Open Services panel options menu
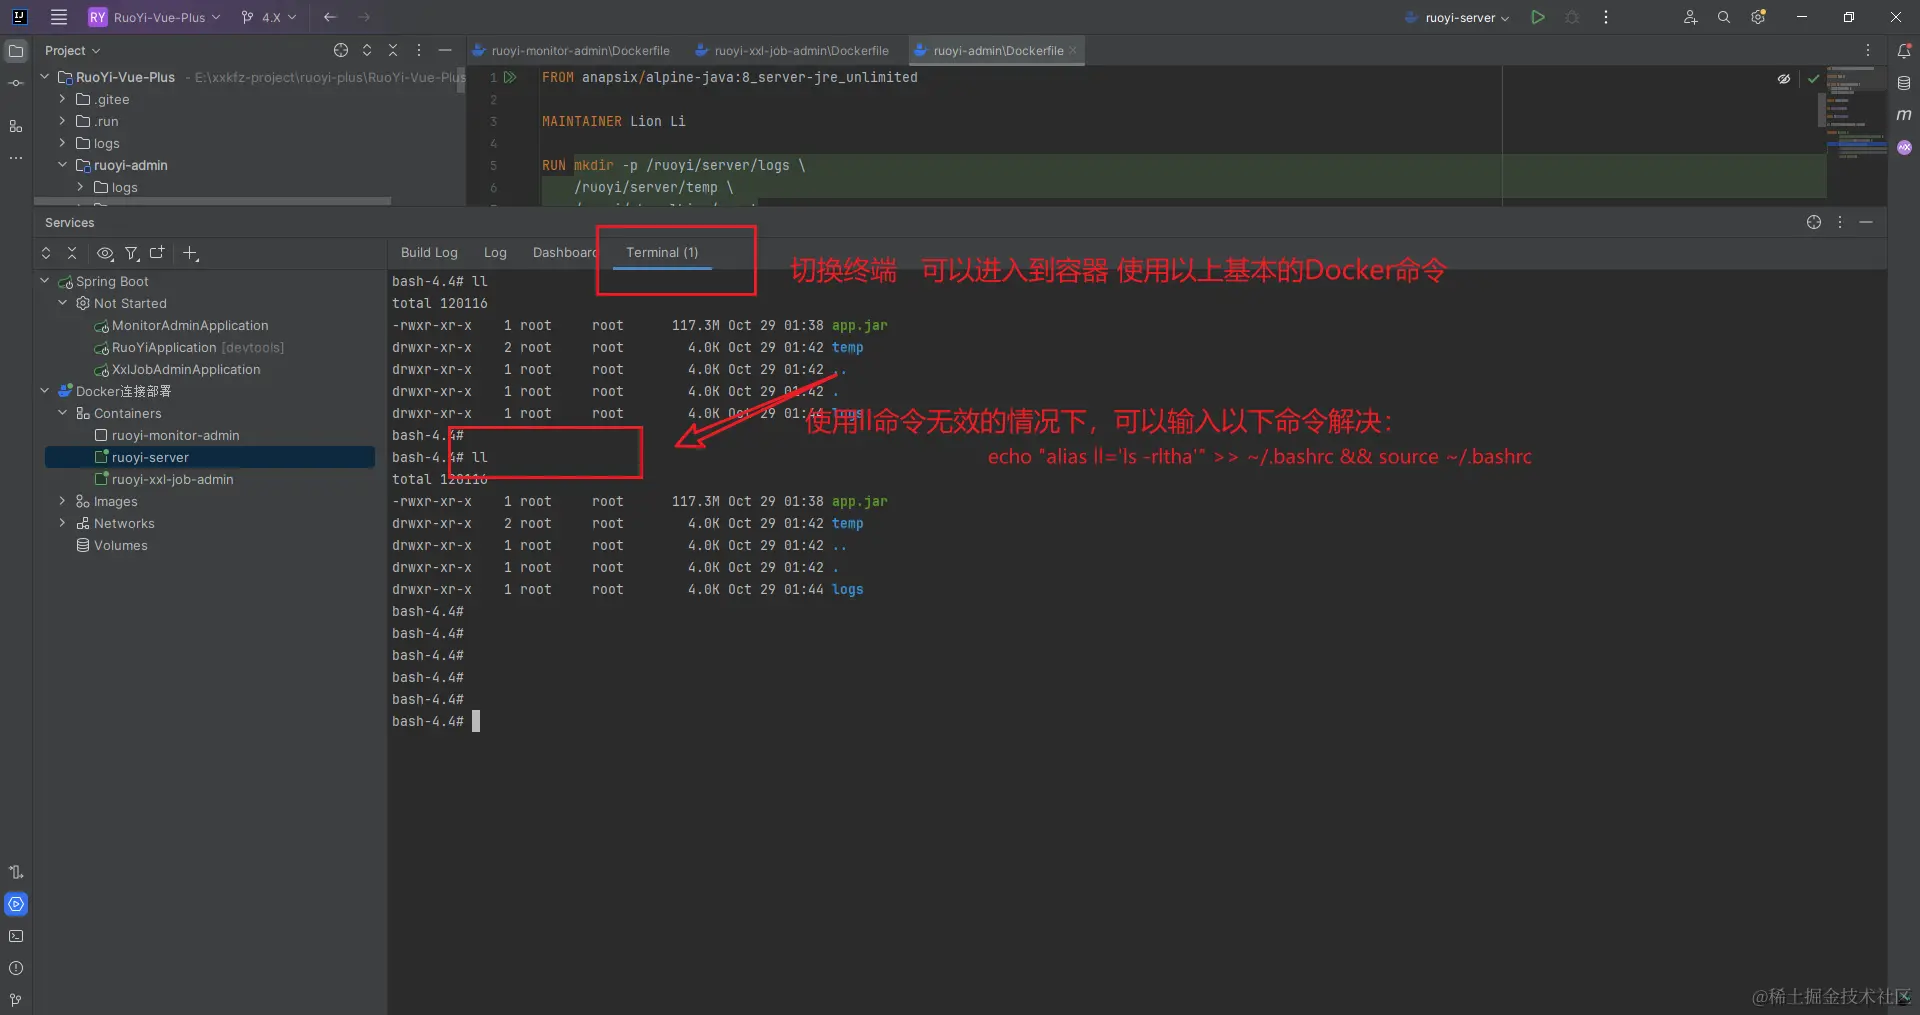Screen dimensions: 1920x1015 (x=1840, y=222)
